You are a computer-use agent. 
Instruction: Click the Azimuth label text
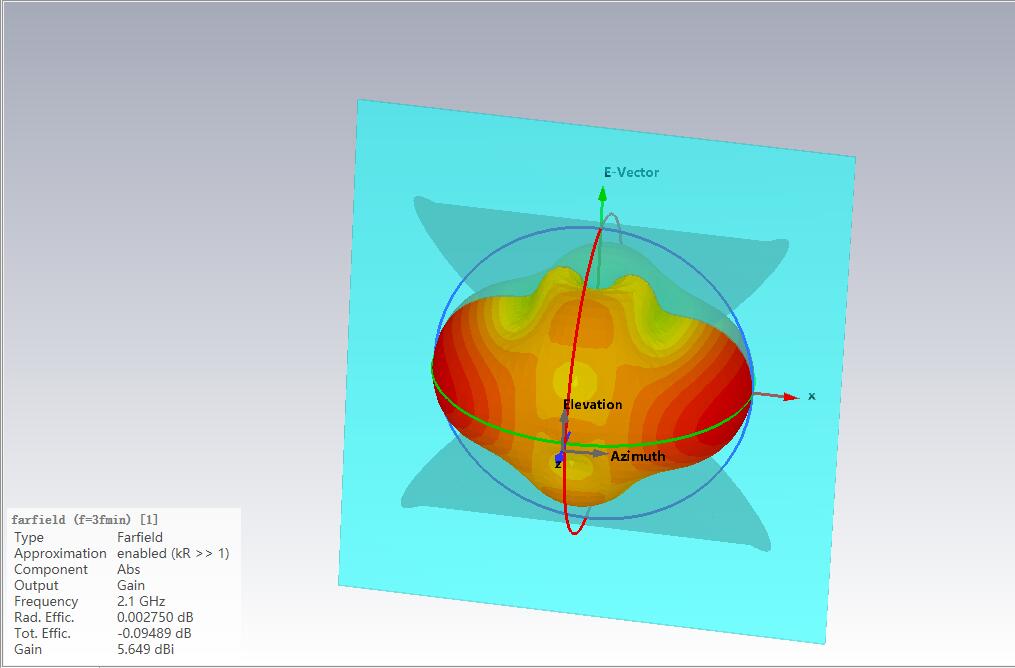637,456
